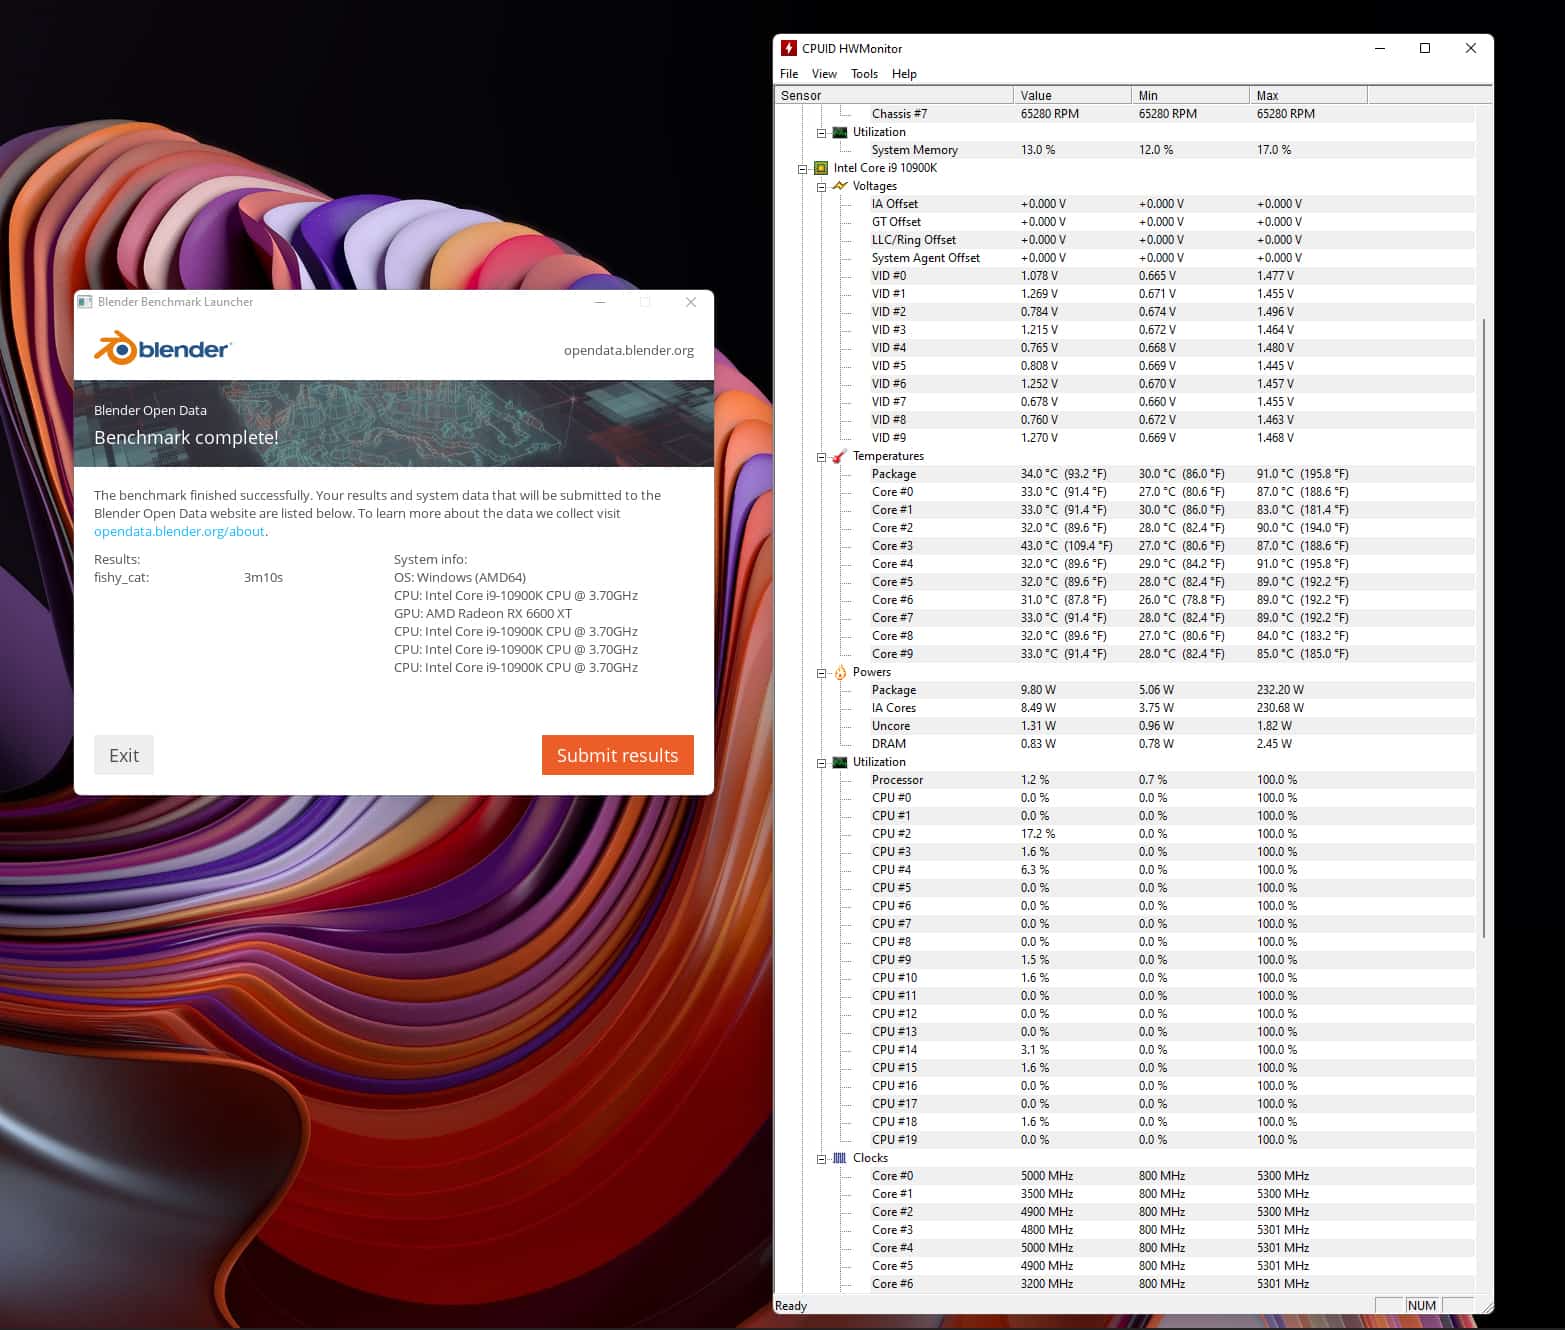The height and width of the screenshot is (1330, 1565).
Task: Click the Min column header
Action: pyautogui.click(x=1190, y=95)
